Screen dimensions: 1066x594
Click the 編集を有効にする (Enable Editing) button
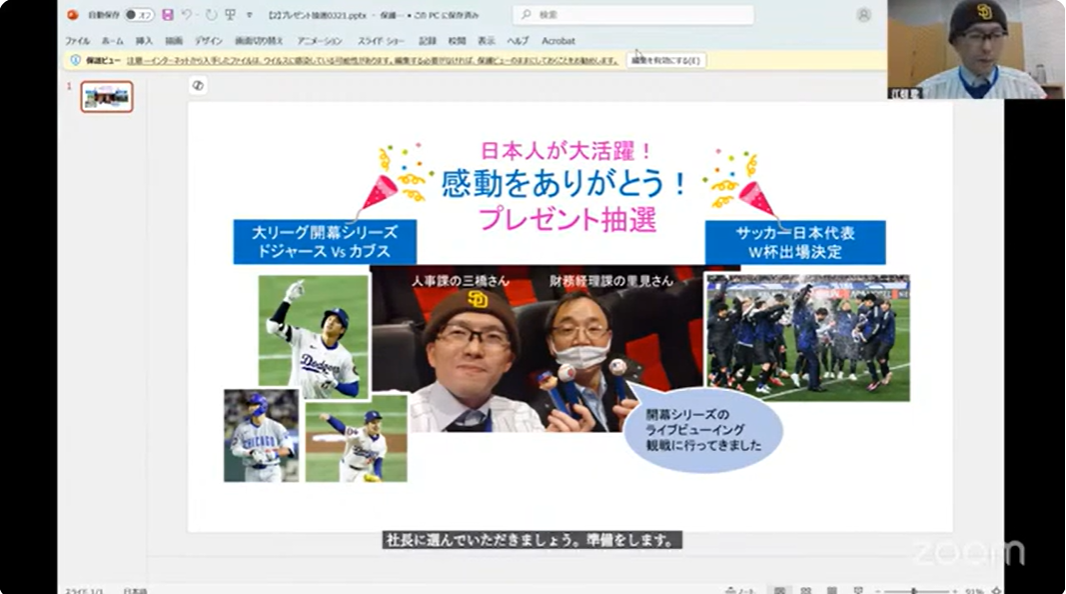pyautogui.click(x=666, y=60)
